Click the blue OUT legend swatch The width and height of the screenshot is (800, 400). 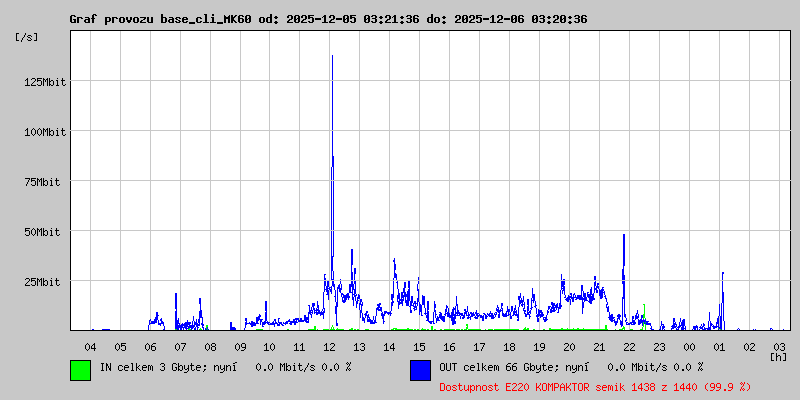click(x=420, y=370)
